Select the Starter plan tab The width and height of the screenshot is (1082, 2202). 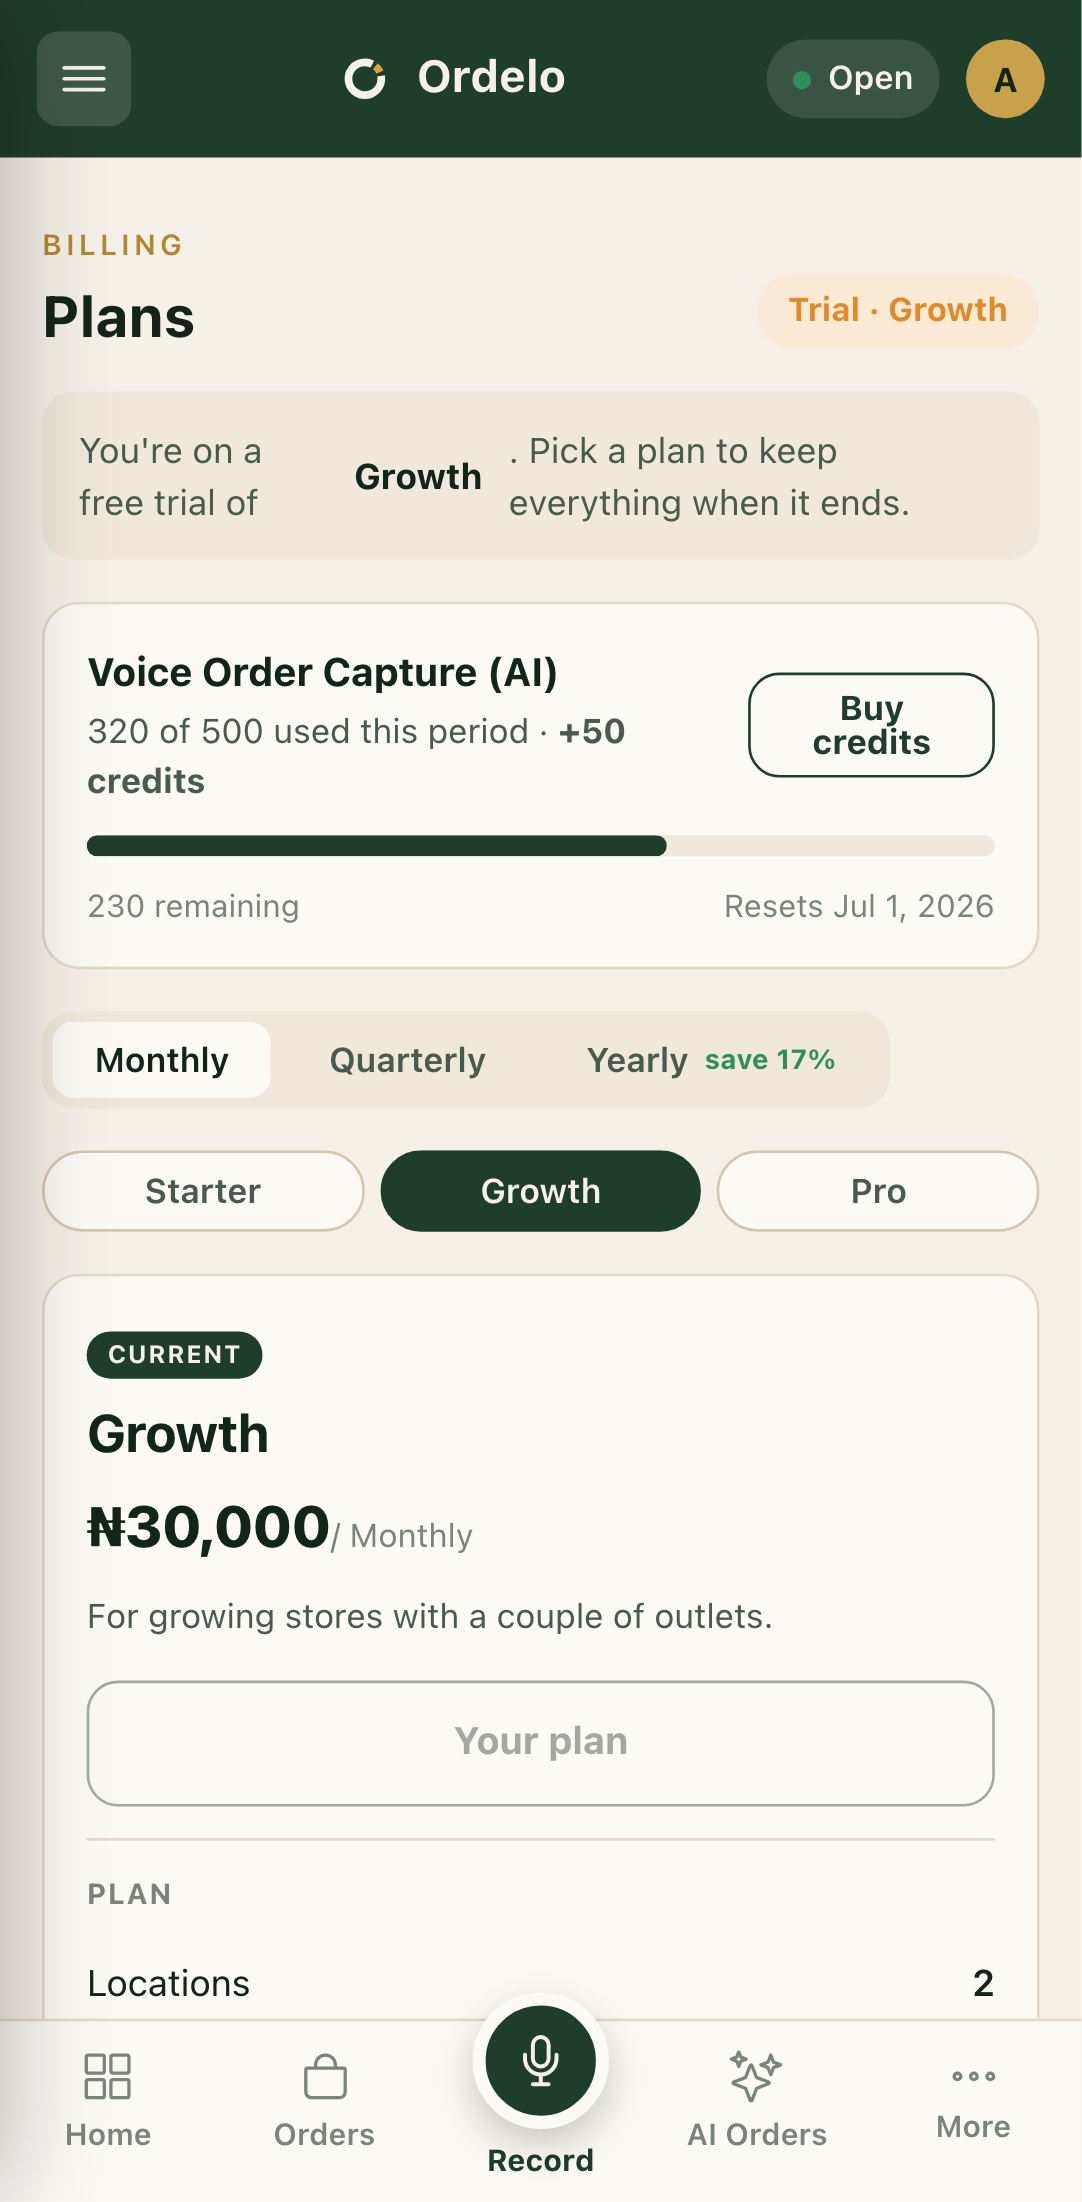tap(203, 1191)
